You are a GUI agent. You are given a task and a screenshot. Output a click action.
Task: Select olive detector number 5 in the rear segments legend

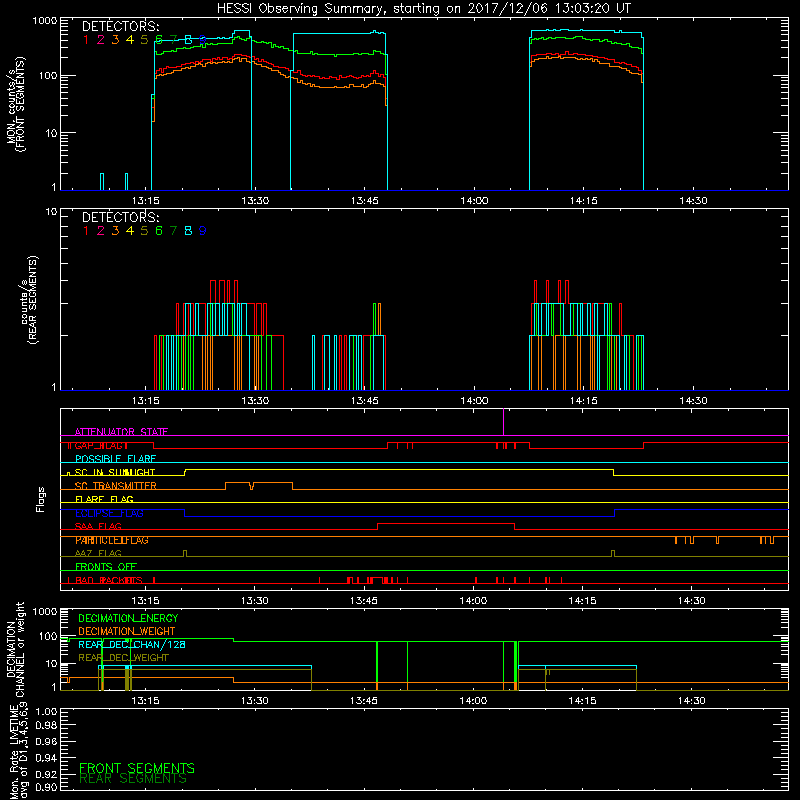point(144,231)
